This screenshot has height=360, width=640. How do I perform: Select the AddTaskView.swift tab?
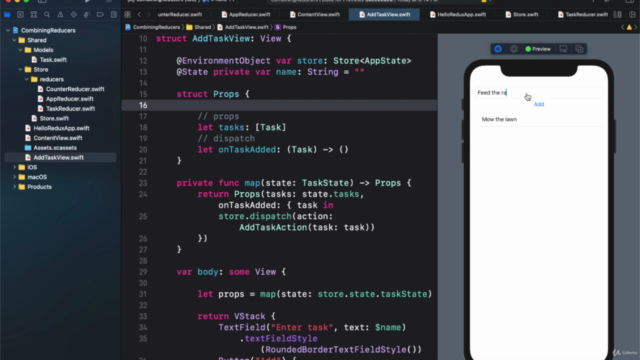click(x=384, y=15)
